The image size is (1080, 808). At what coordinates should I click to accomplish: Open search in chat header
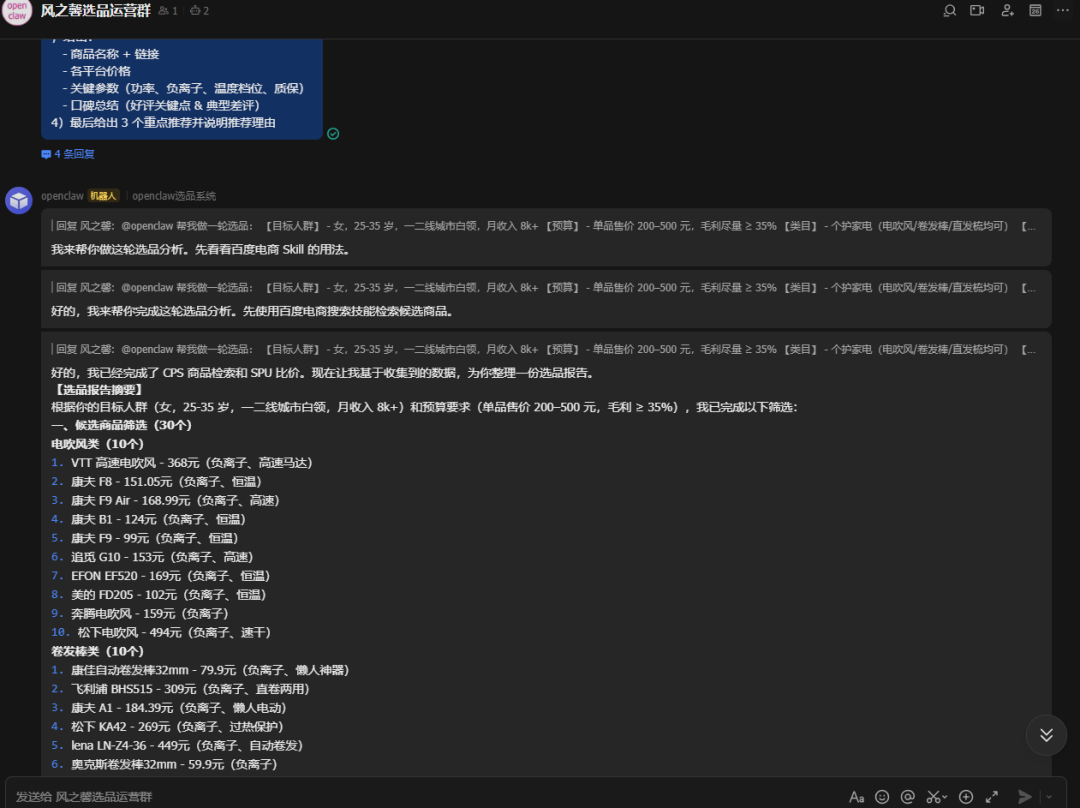949,10
